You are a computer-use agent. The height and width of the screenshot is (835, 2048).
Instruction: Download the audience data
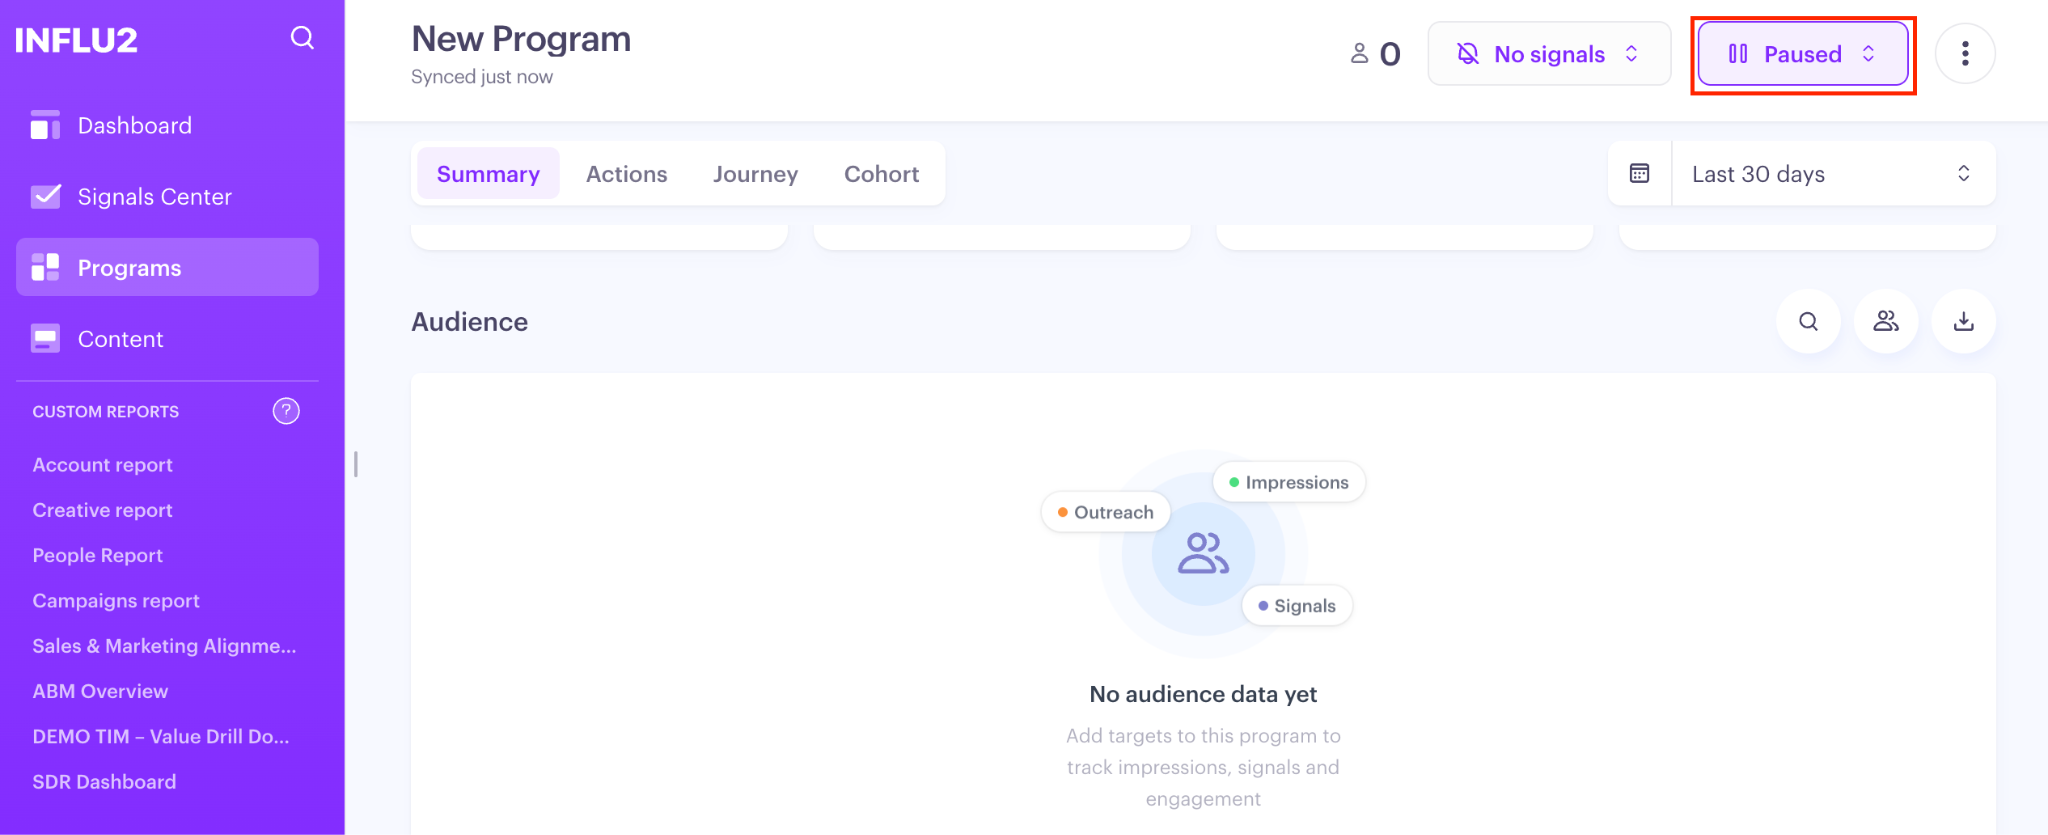coord(1964,321)
